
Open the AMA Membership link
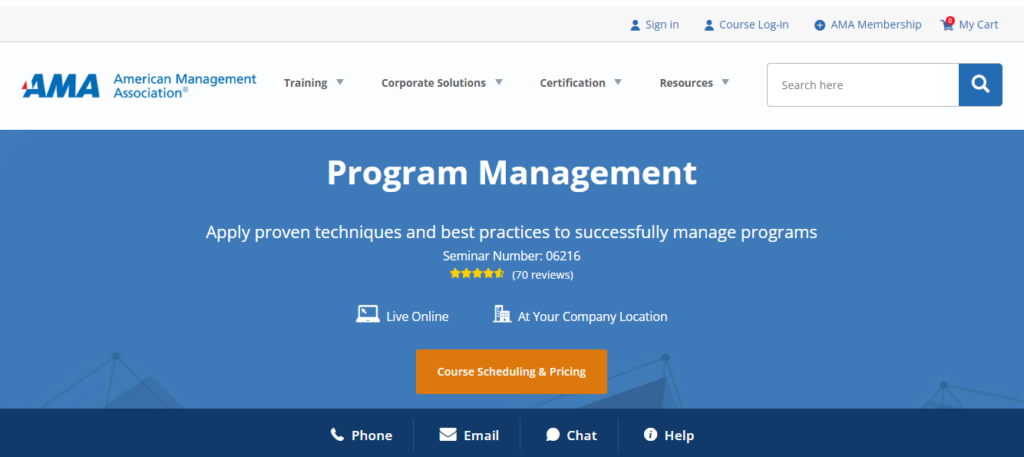[876, 25]
